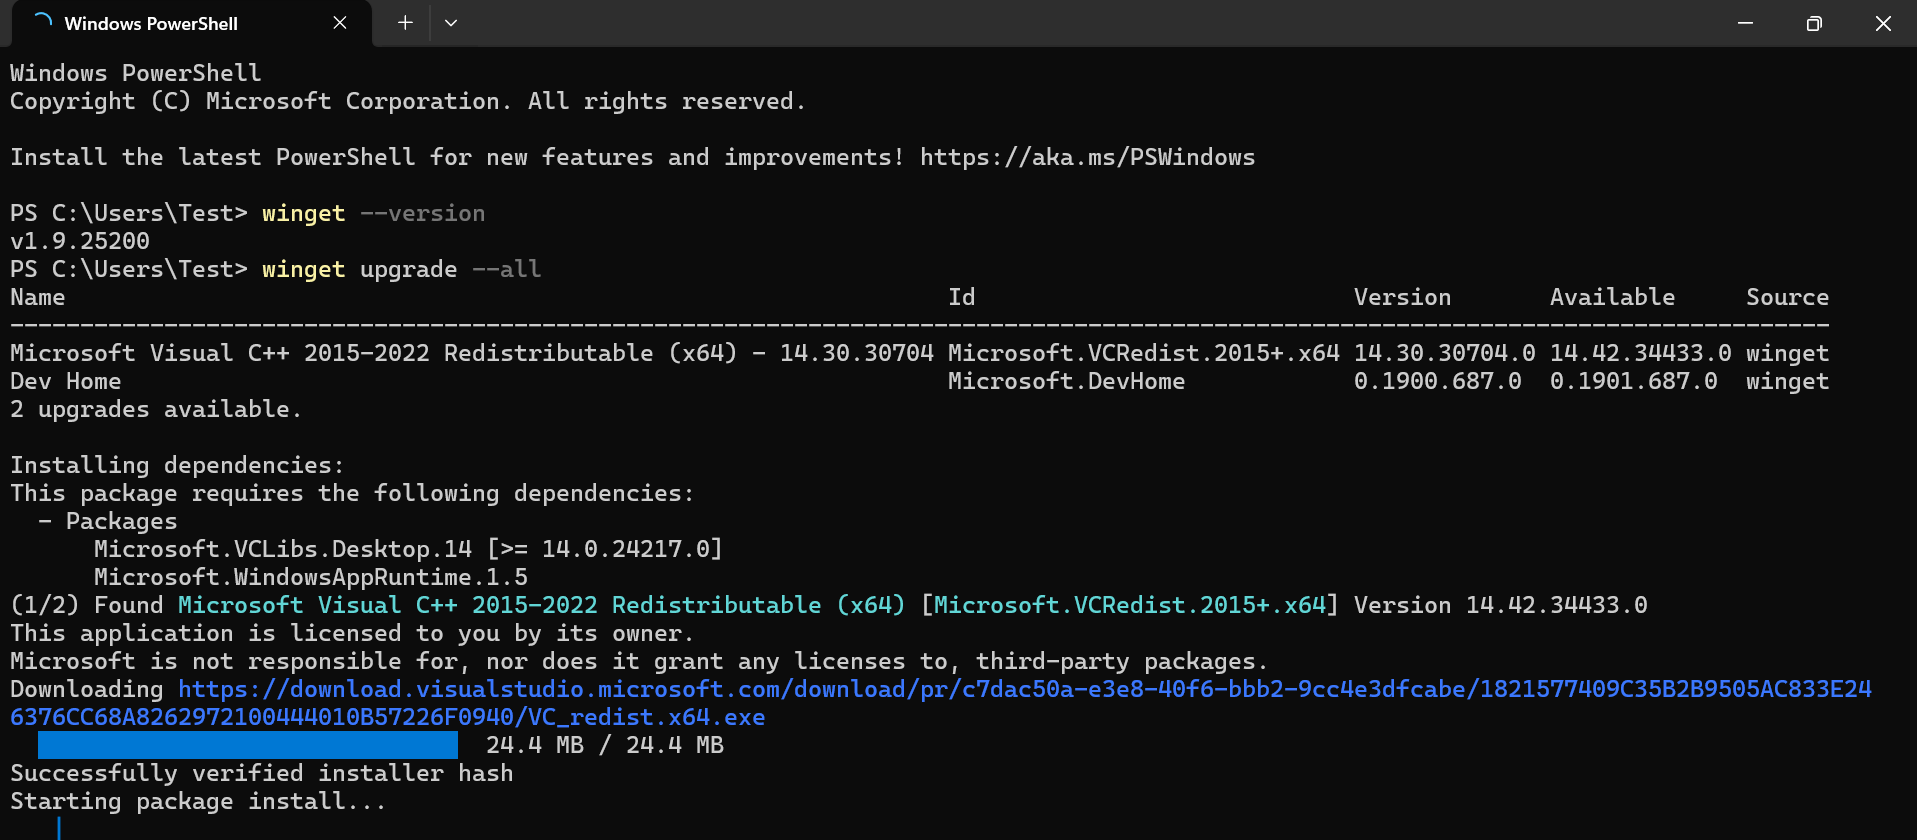Click the 'Id' column header

(x=961, y=297)
